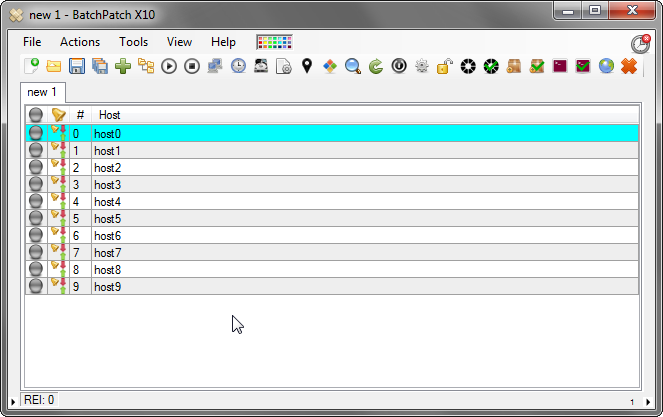
Task: Click the bell arrows indicator on host5 row
Action: [59, 218]
